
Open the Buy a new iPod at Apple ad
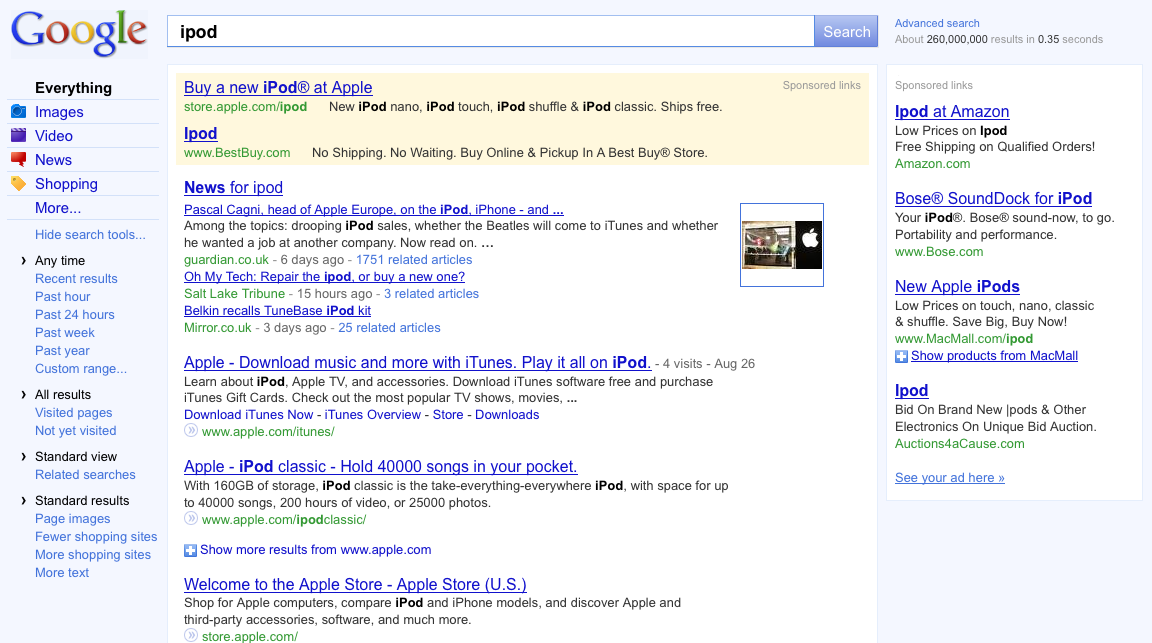coord(278,87)
